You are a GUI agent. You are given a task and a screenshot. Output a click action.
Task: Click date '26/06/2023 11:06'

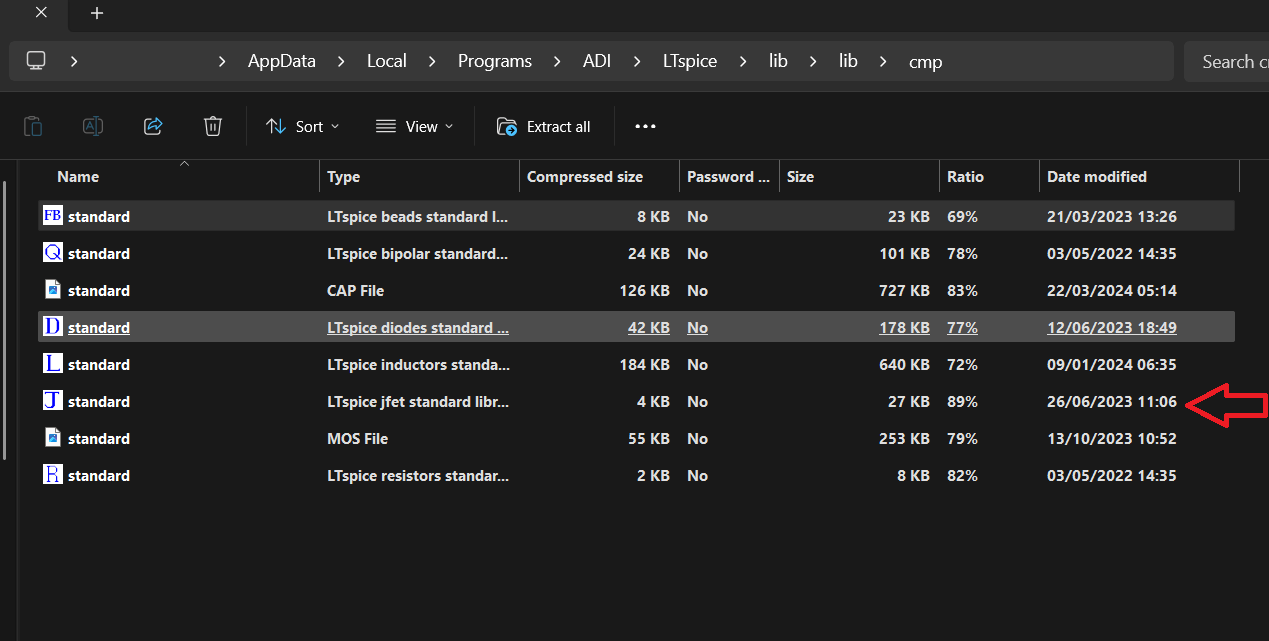(1112, 401)
